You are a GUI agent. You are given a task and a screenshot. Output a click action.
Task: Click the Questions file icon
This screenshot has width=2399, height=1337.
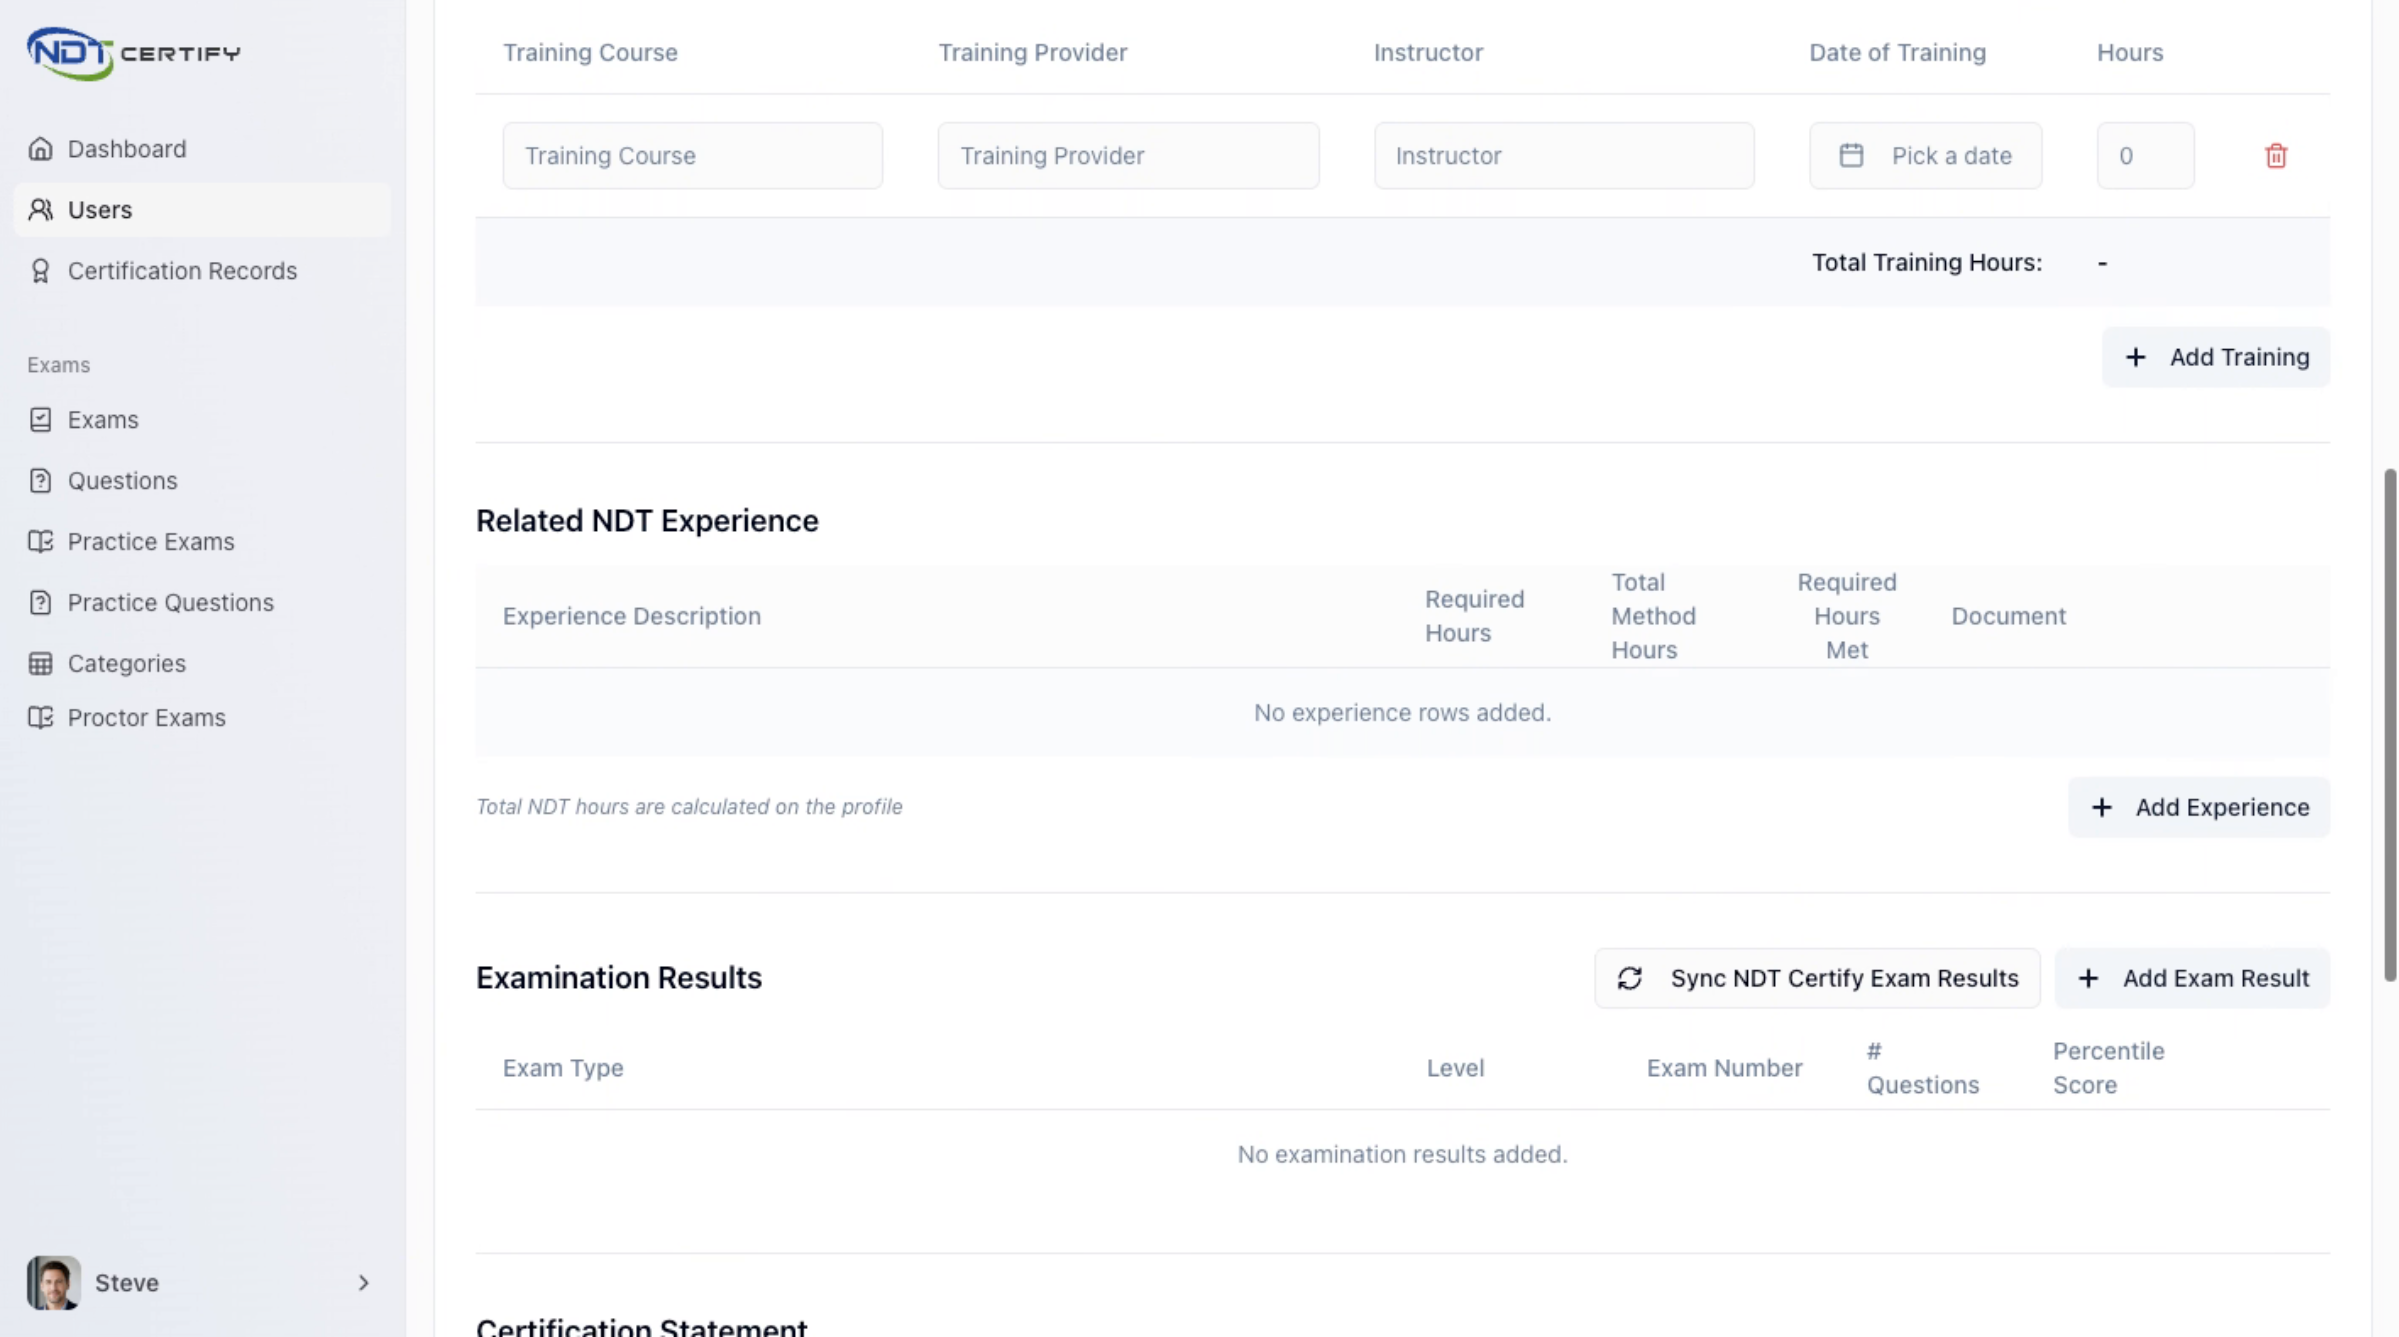40,481
